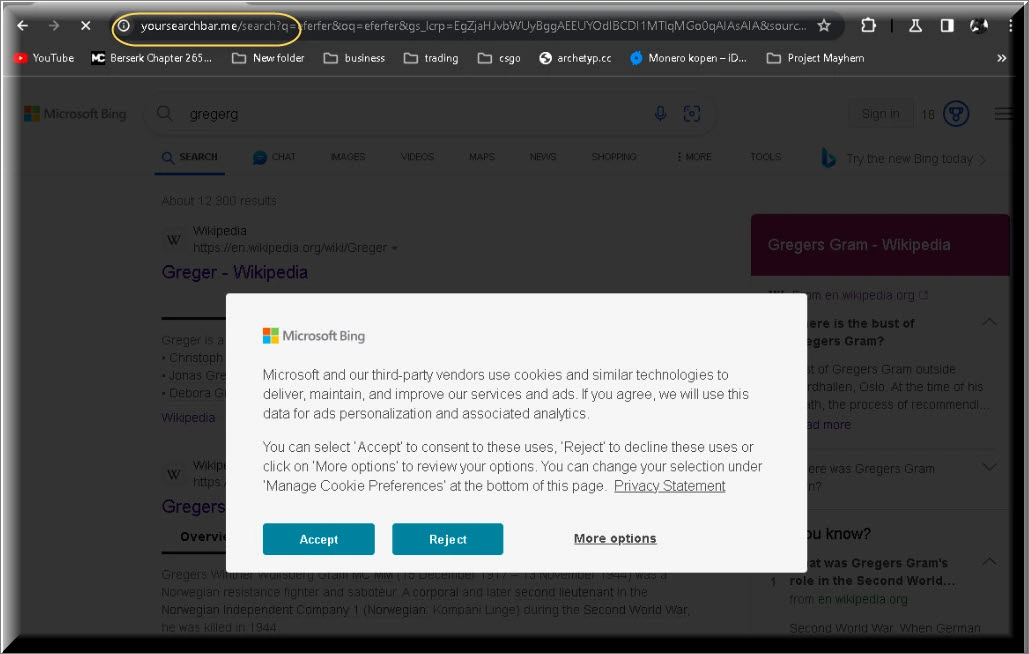Select the SEARCH tab
1029x654 pixels.
coord(190,157)
